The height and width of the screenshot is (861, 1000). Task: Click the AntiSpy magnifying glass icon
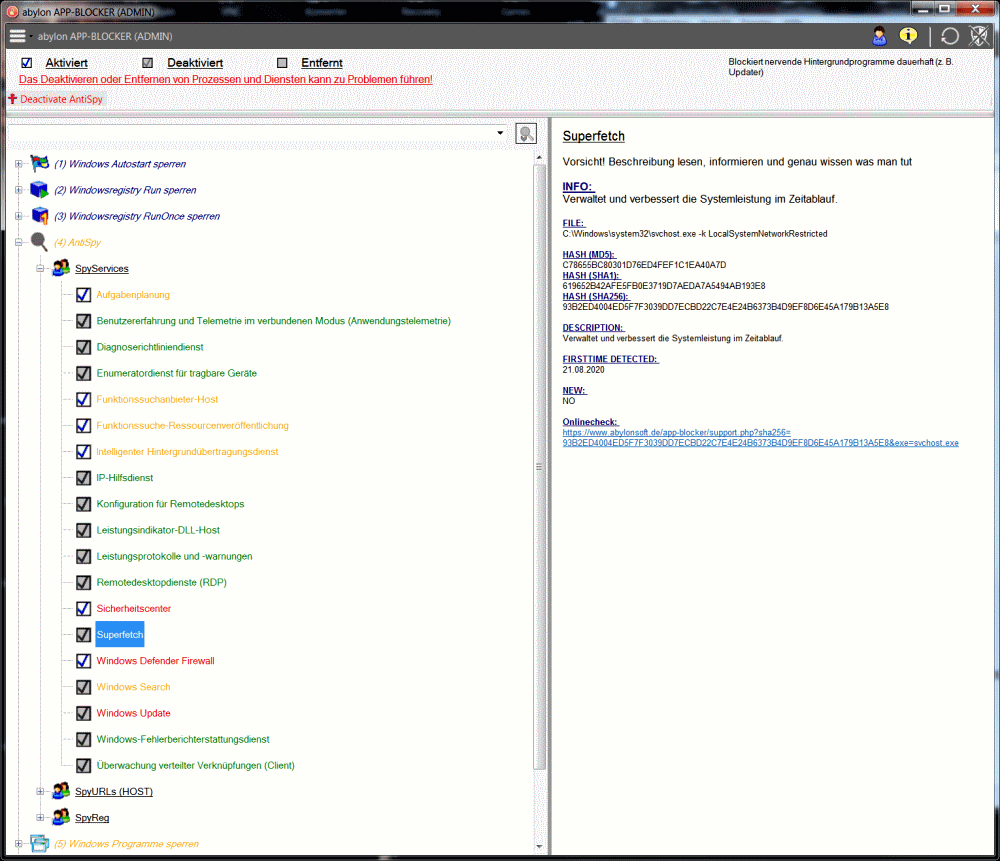[40, 242]
